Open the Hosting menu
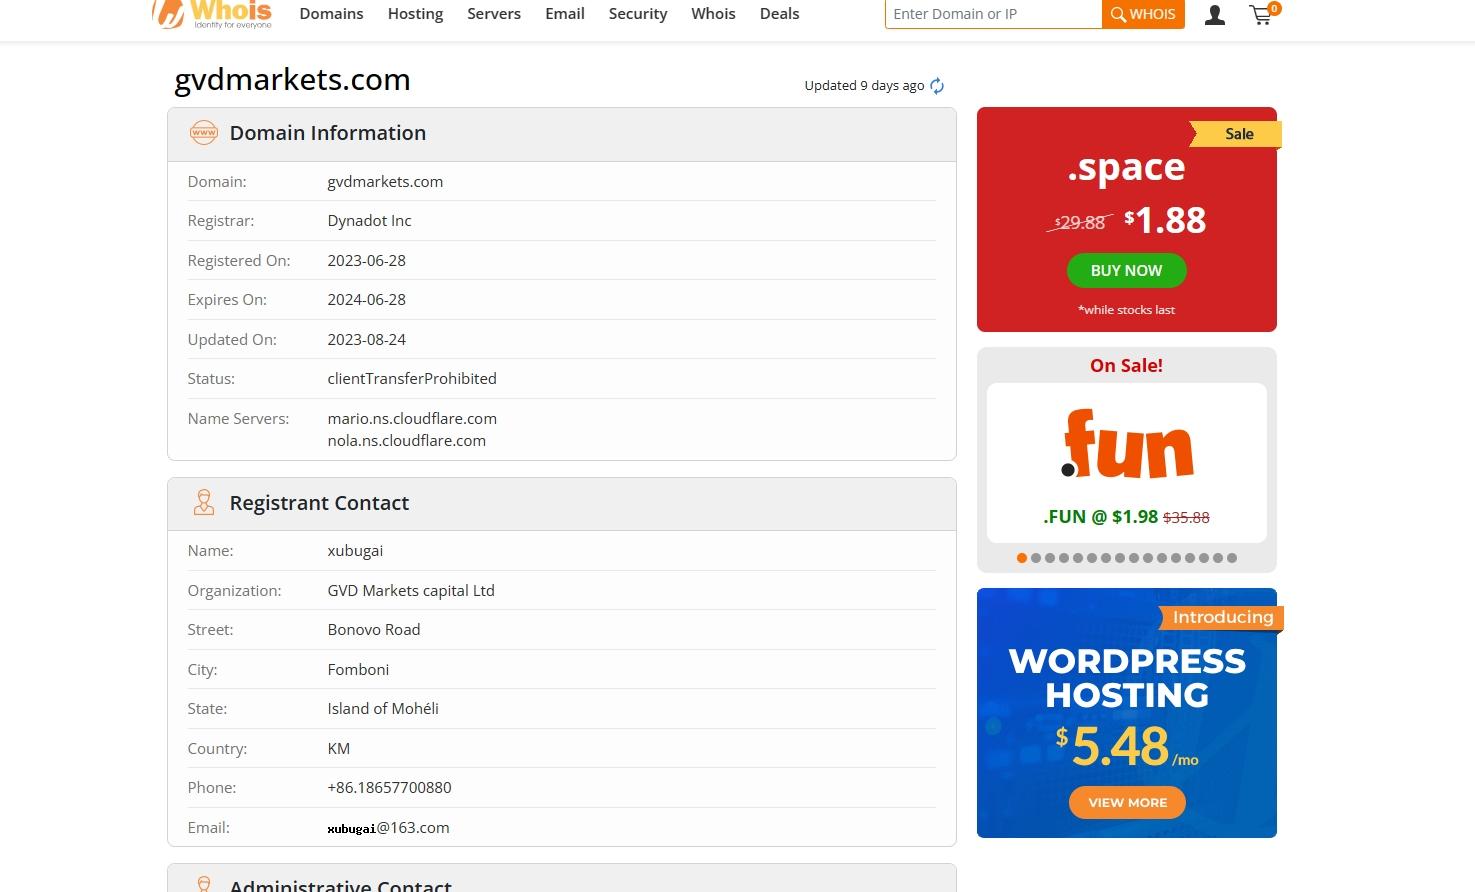Image resolution: width=1475 pixels, height=892 pixels. [415, 14]
